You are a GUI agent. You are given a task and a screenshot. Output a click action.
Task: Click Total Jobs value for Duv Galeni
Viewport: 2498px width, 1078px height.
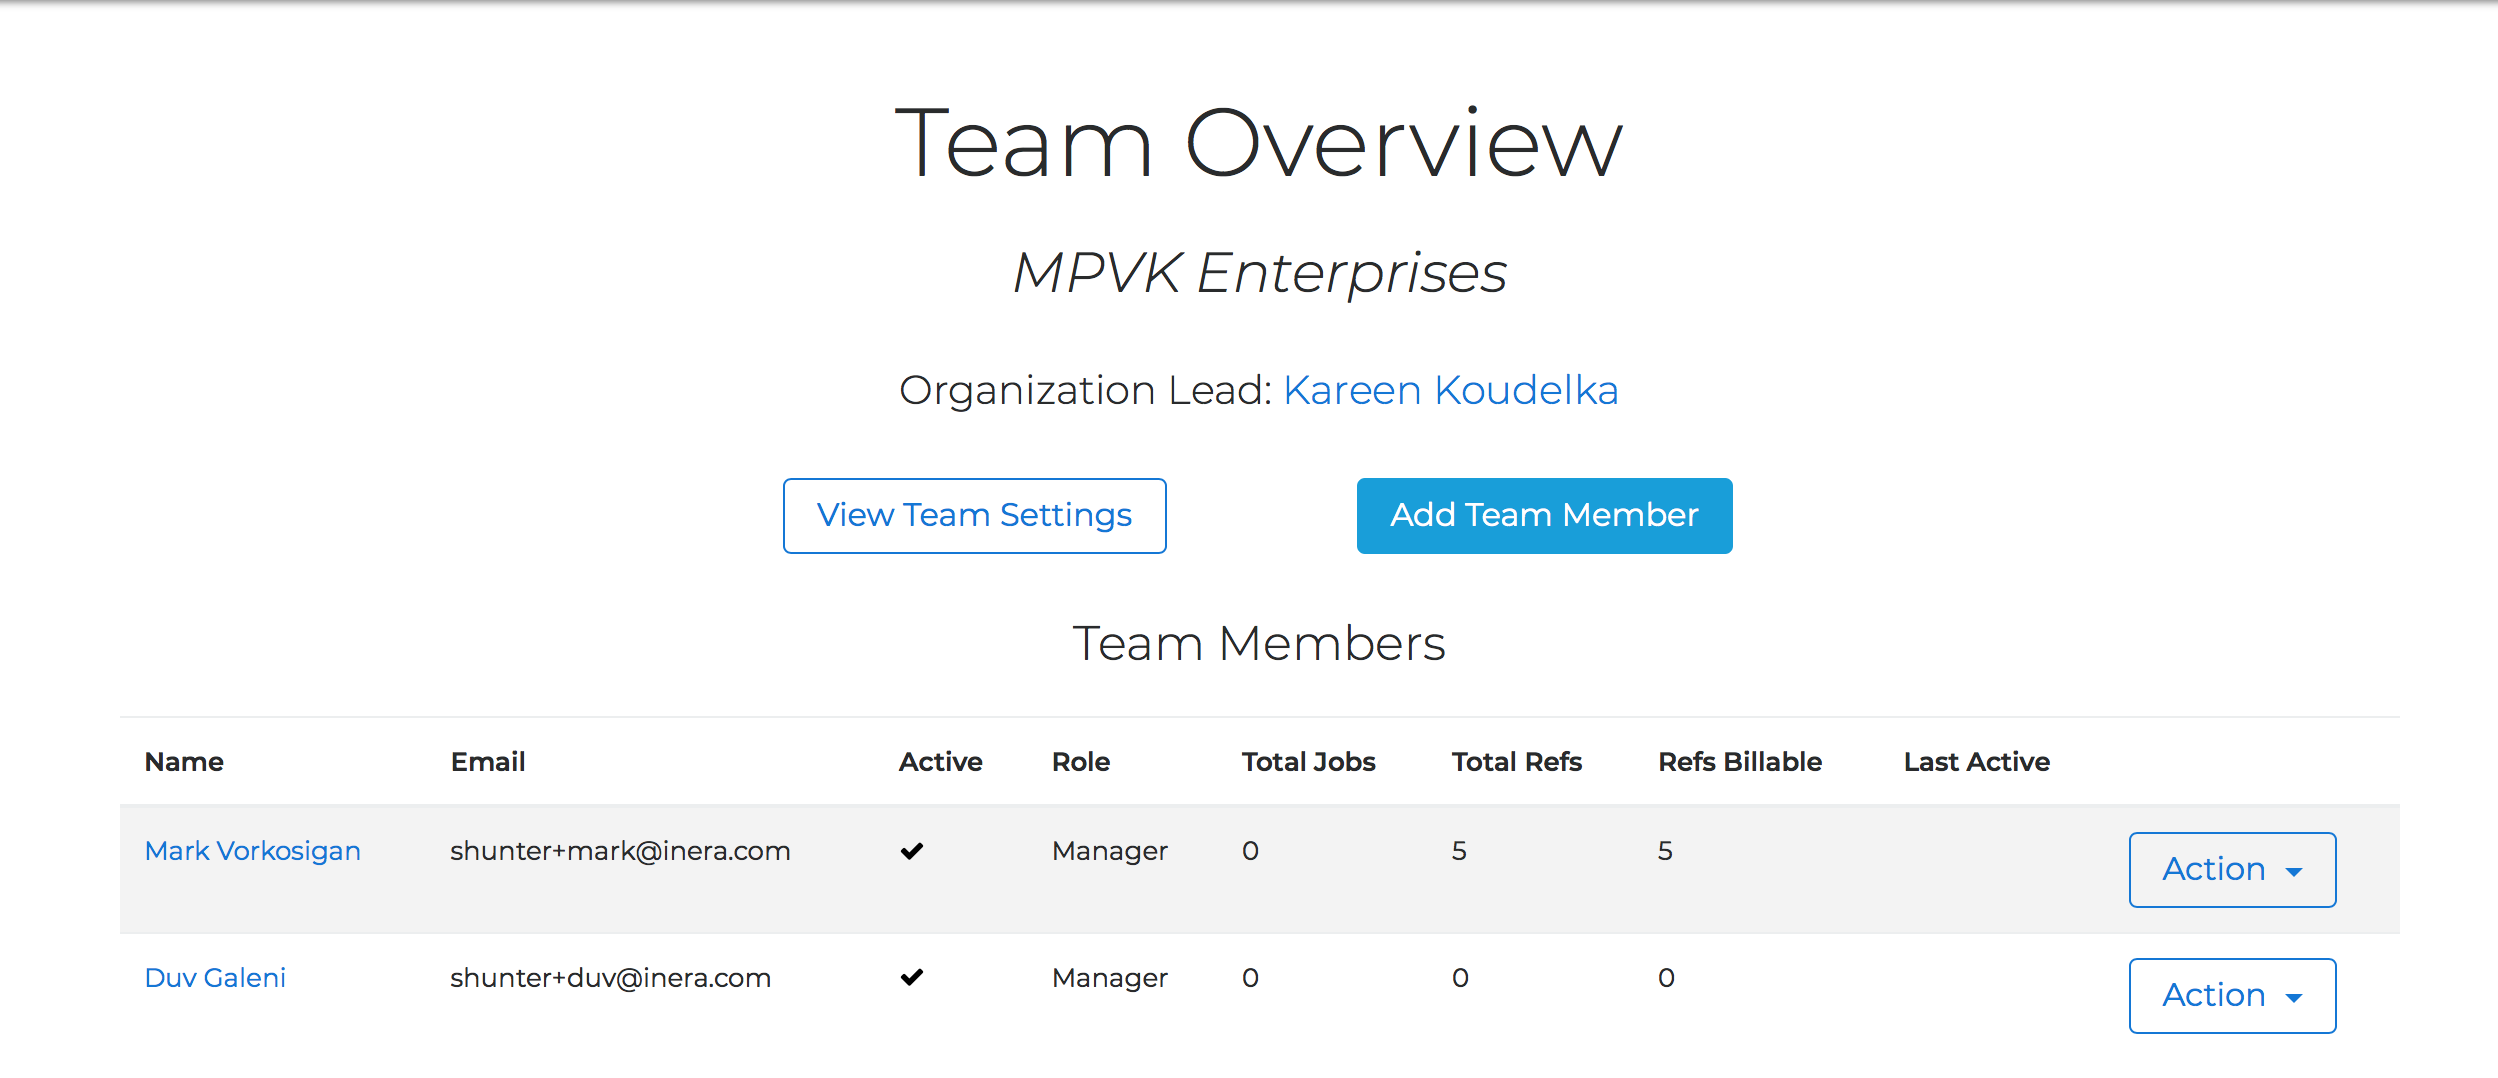click(x=1250, y=978)
